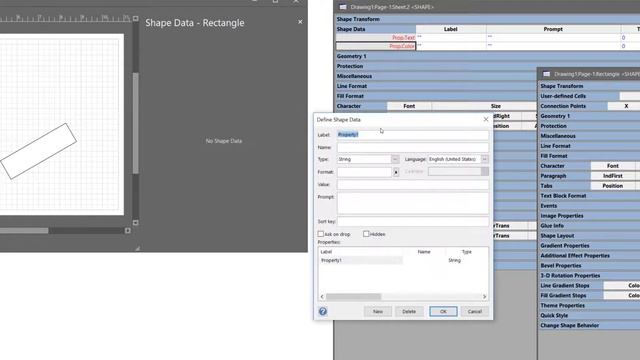This screenshot has width=640, height=360.
Task: Click the Properties list scroll-left arrow
Action: (x=322, y=297)
